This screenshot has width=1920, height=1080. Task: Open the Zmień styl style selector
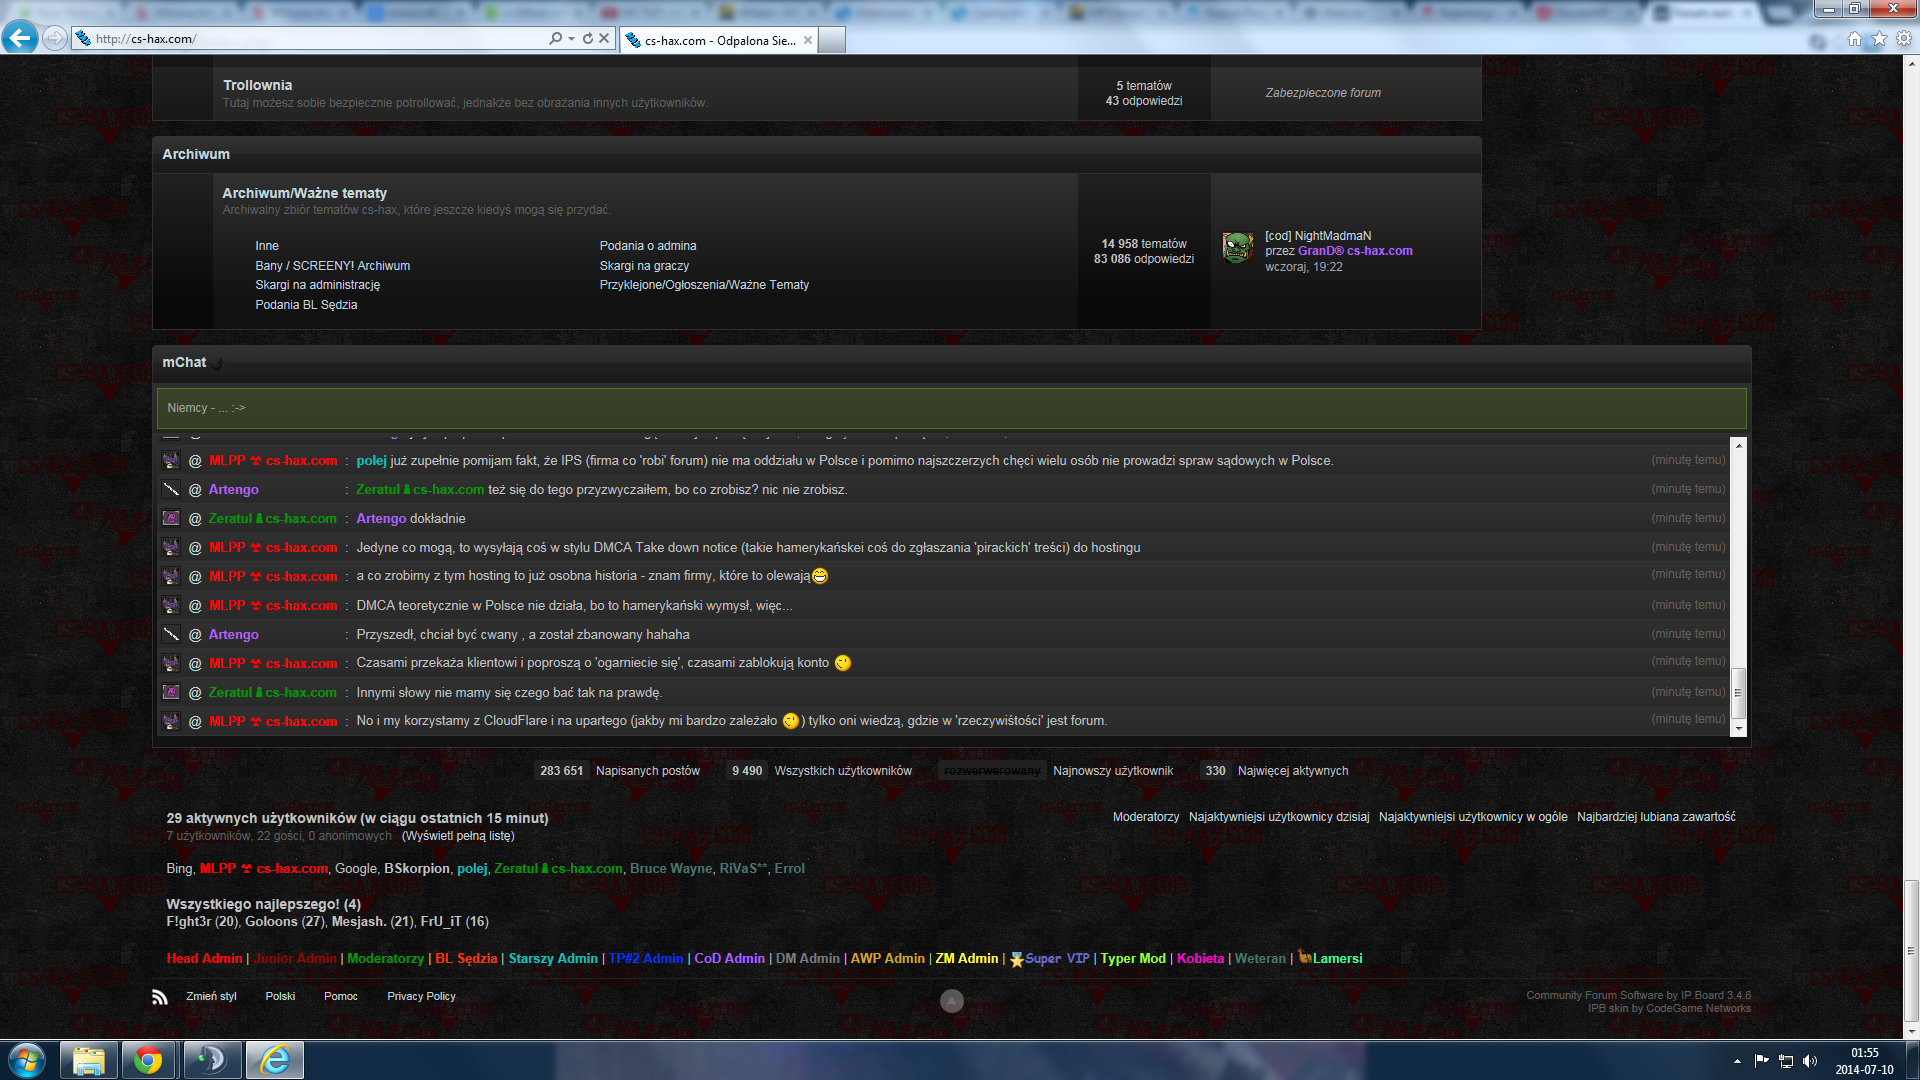coord(211,996)
